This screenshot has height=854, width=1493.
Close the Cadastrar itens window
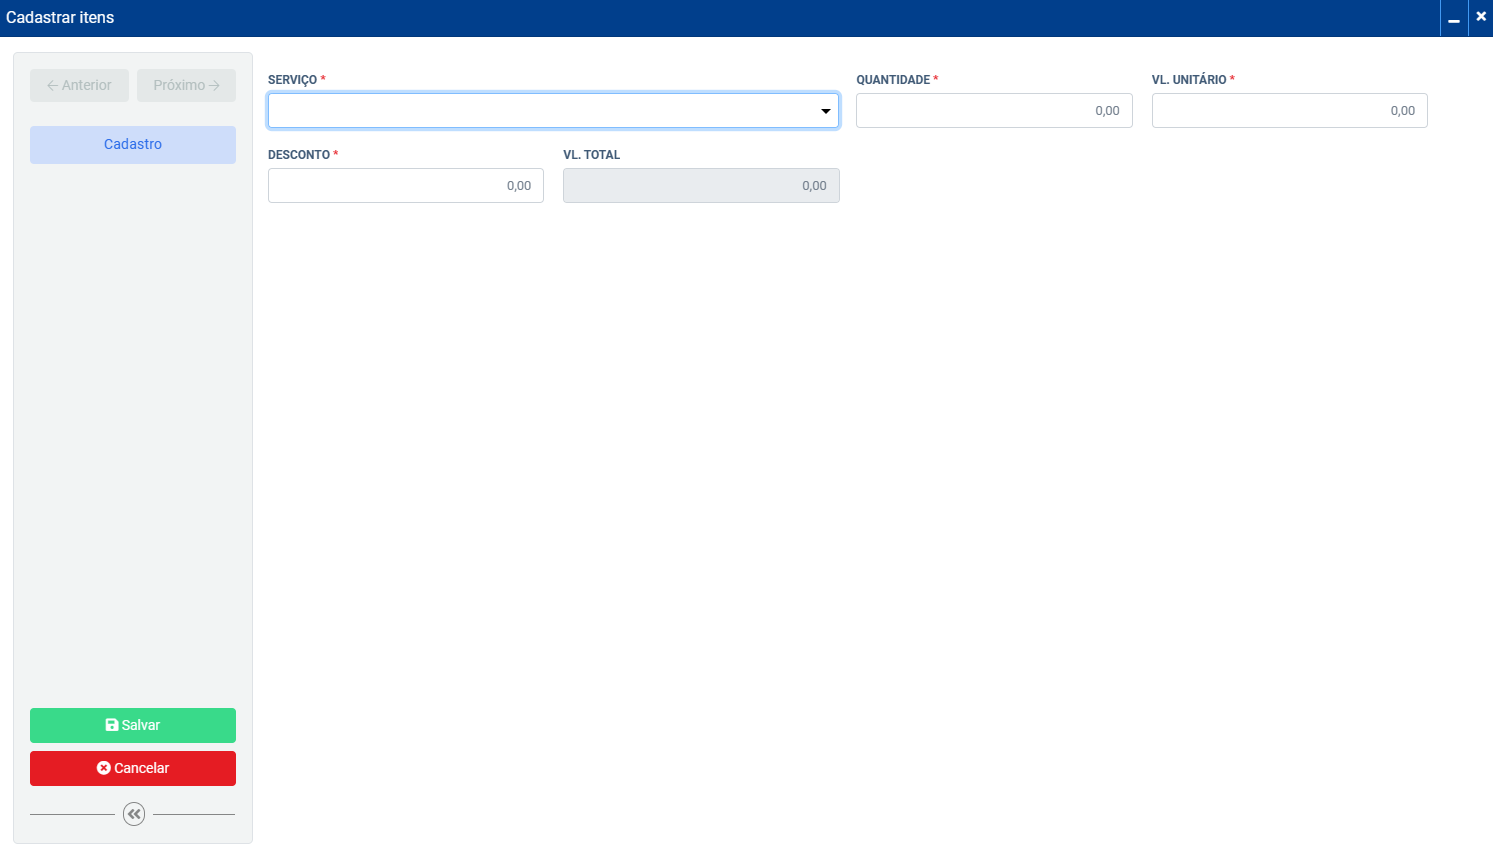1481,17
